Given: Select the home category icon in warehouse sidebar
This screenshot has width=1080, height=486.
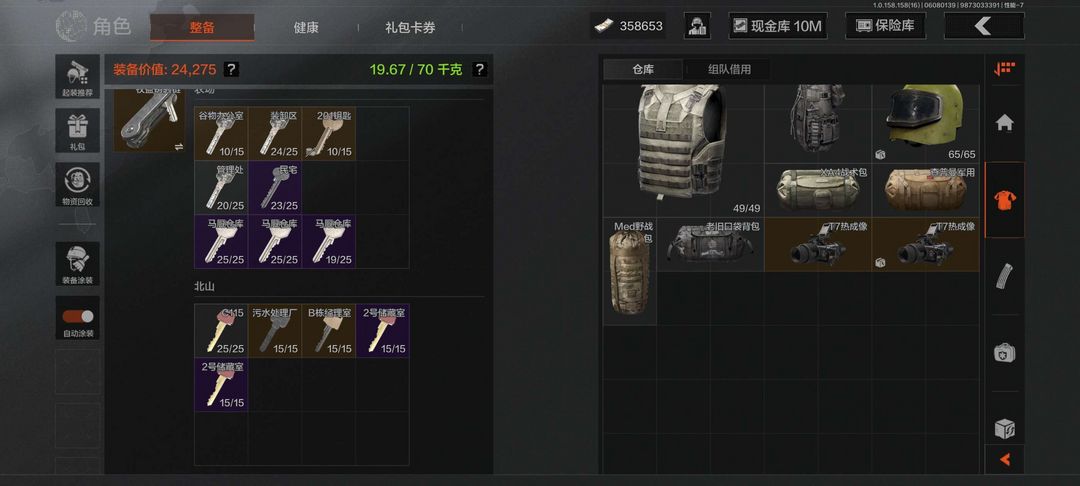Looking at the screenshot, I should pos(1004,123).
